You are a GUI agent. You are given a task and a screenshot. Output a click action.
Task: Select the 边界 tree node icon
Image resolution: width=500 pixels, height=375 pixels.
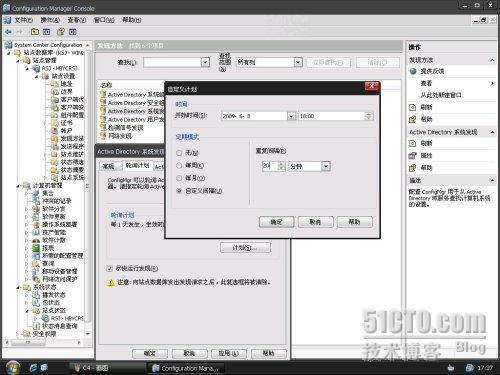tap(55, 92)
